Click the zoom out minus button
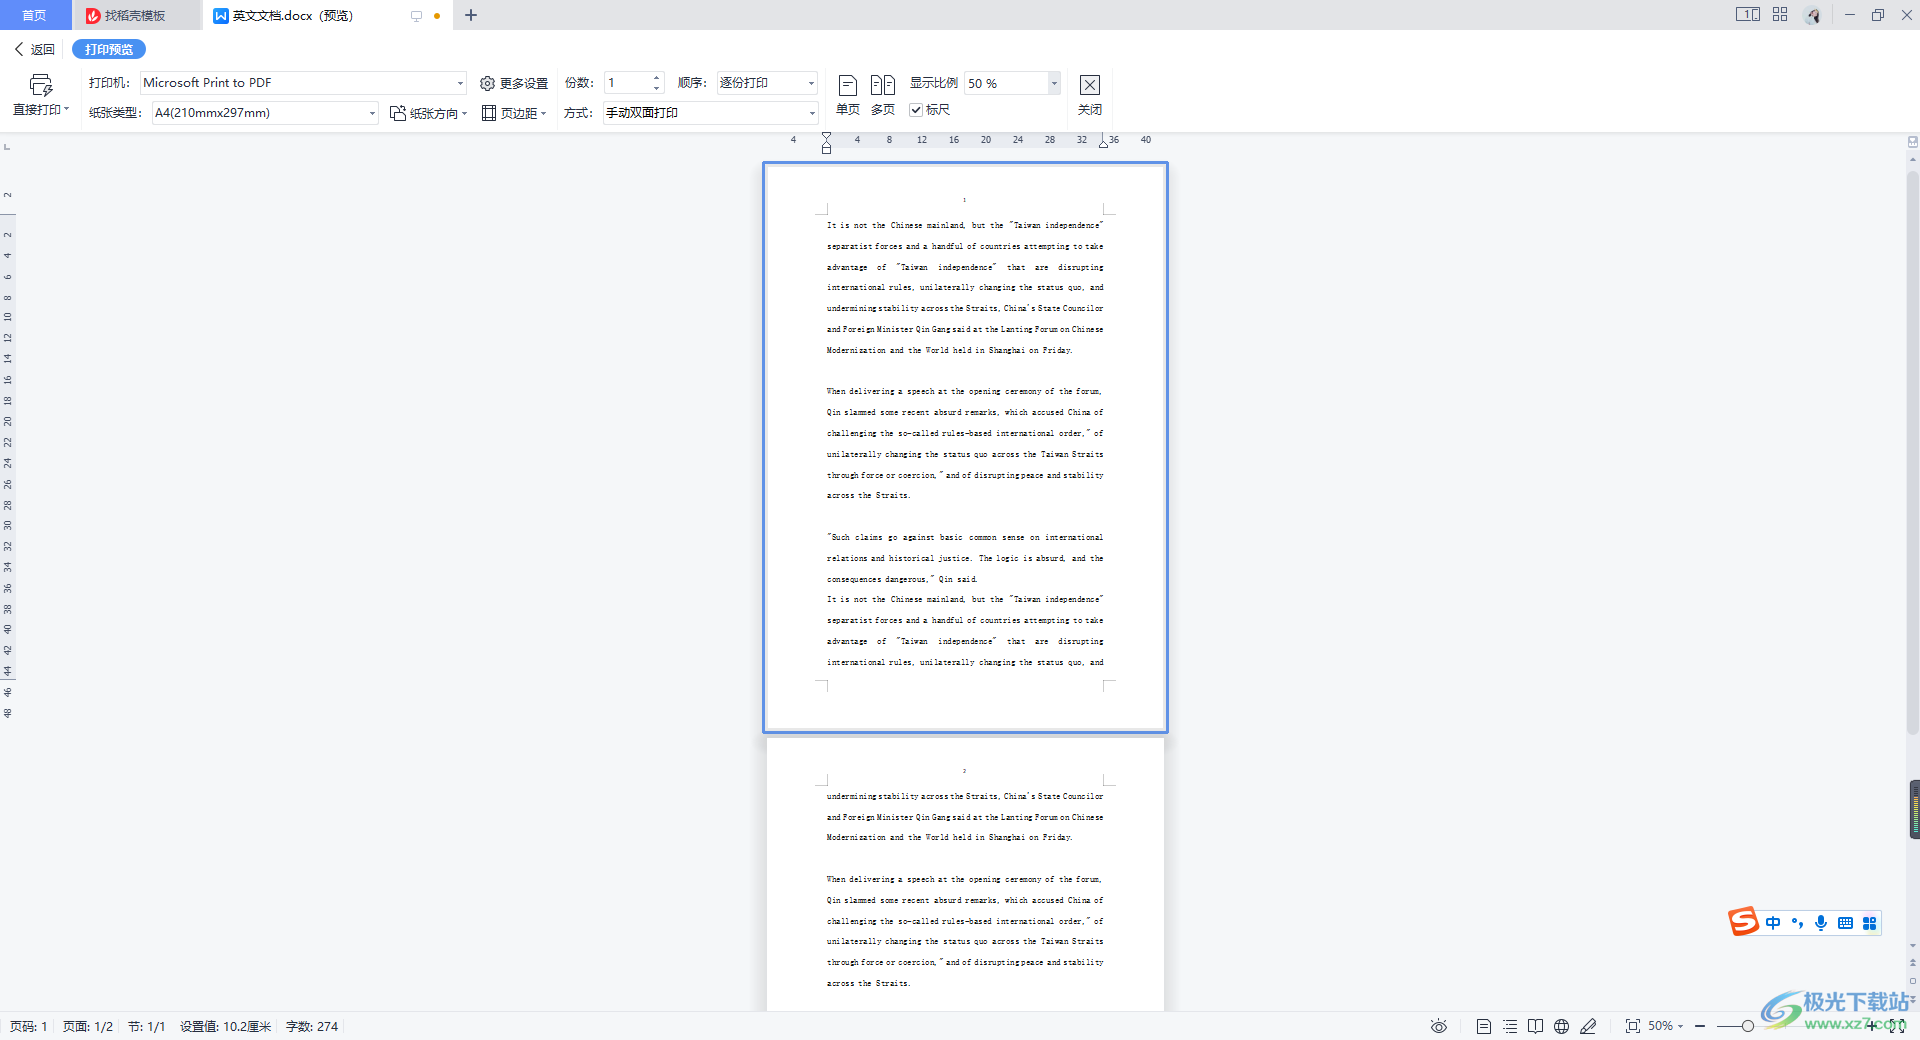Viewport: 1920px width, 1040px height. (x=1700, y=1026)
